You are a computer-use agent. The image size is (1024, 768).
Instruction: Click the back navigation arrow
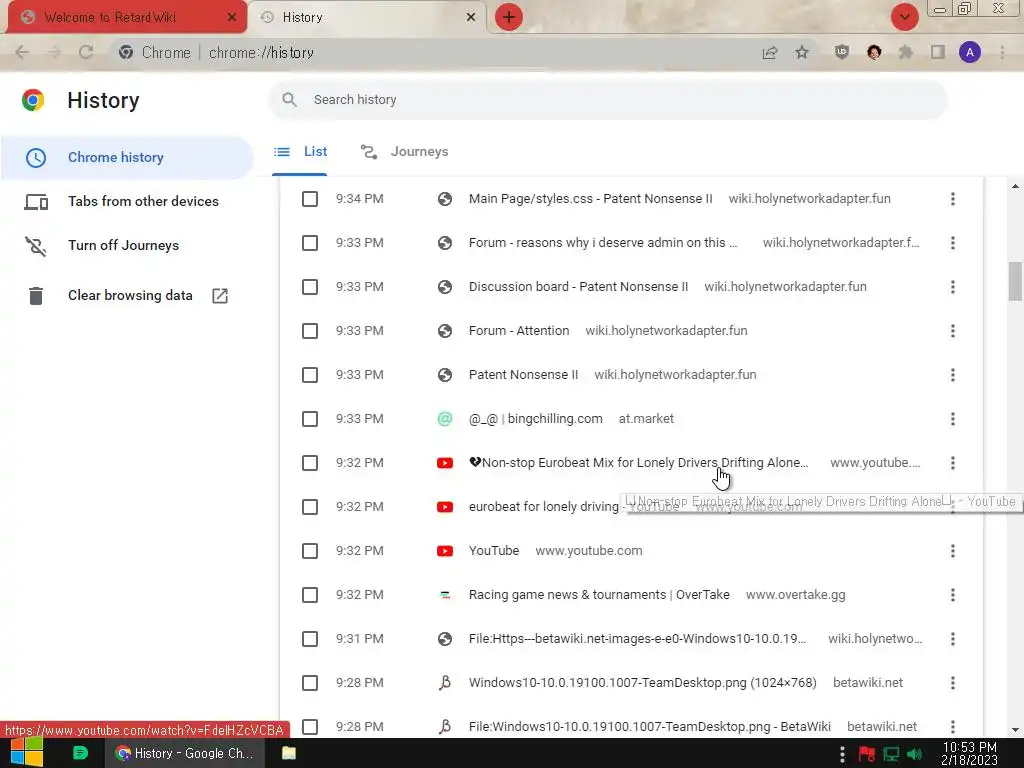[22, 52]
